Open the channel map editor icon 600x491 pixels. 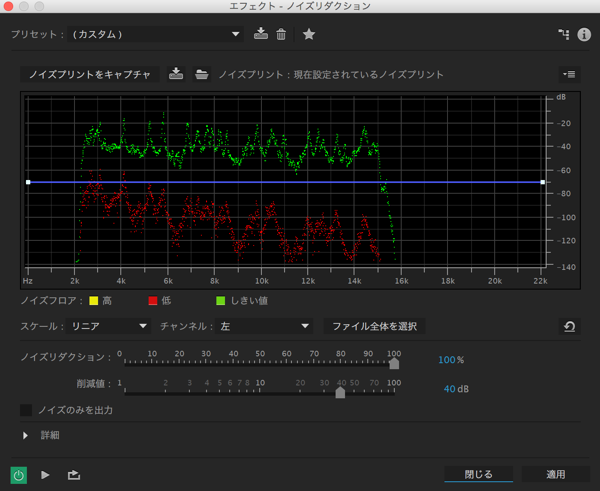coord(564,34)
